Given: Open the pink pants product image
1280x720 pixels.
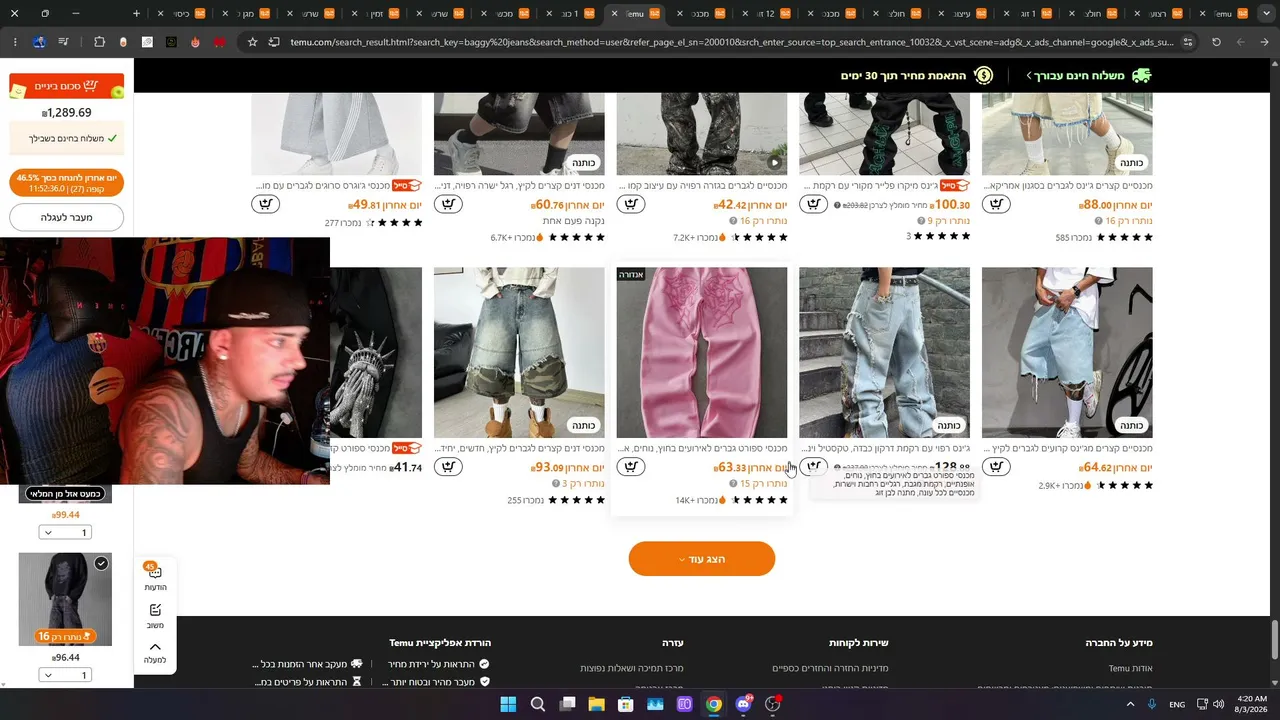Looking at the screenshot, I should (x=702, y=352).
